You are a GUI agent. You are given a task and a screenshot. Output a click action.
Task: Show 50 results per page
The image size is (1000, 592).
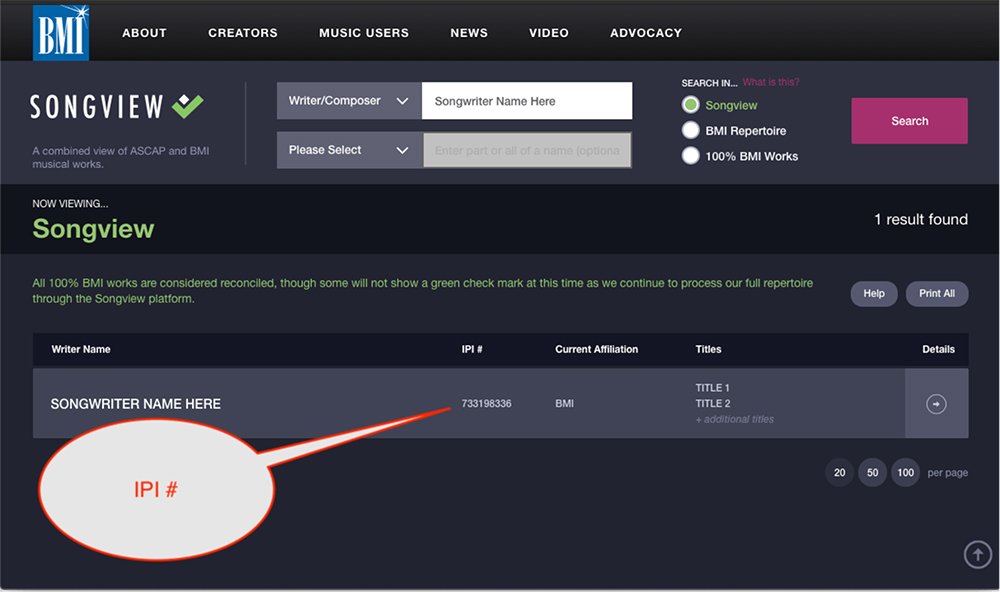872,472
